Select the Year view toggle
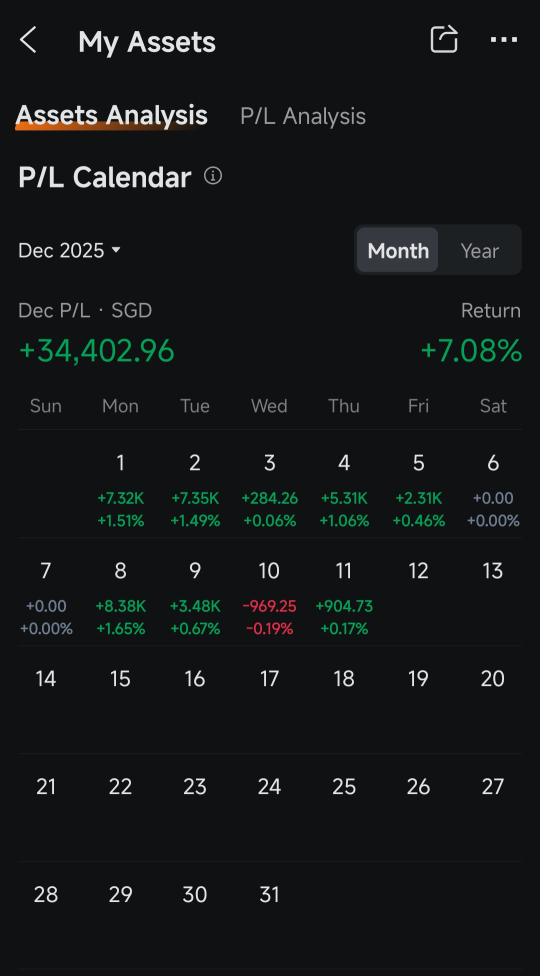The width and height of the screenshot is (540, 976). pyautogui.click(x=480, y=250)
